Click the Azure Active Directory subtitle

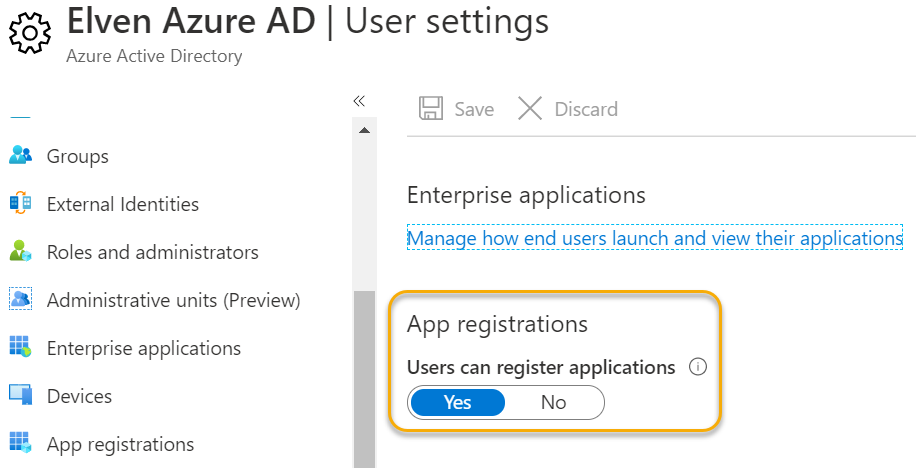(x=154, y=56)
